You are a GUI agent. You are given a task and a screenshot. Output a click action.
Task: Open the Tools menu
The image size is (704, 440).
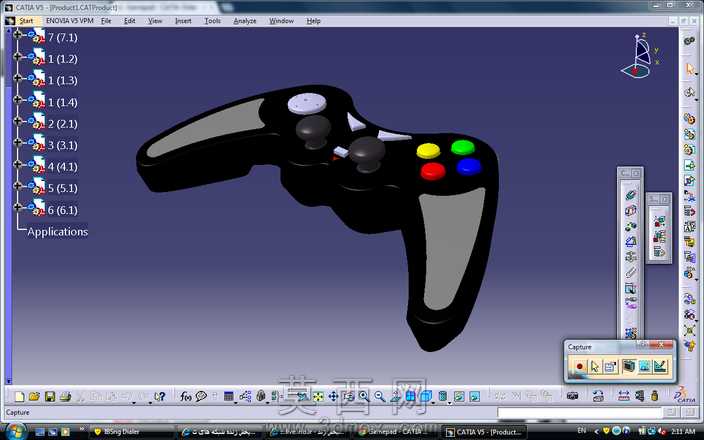click(x=212, y=21)
